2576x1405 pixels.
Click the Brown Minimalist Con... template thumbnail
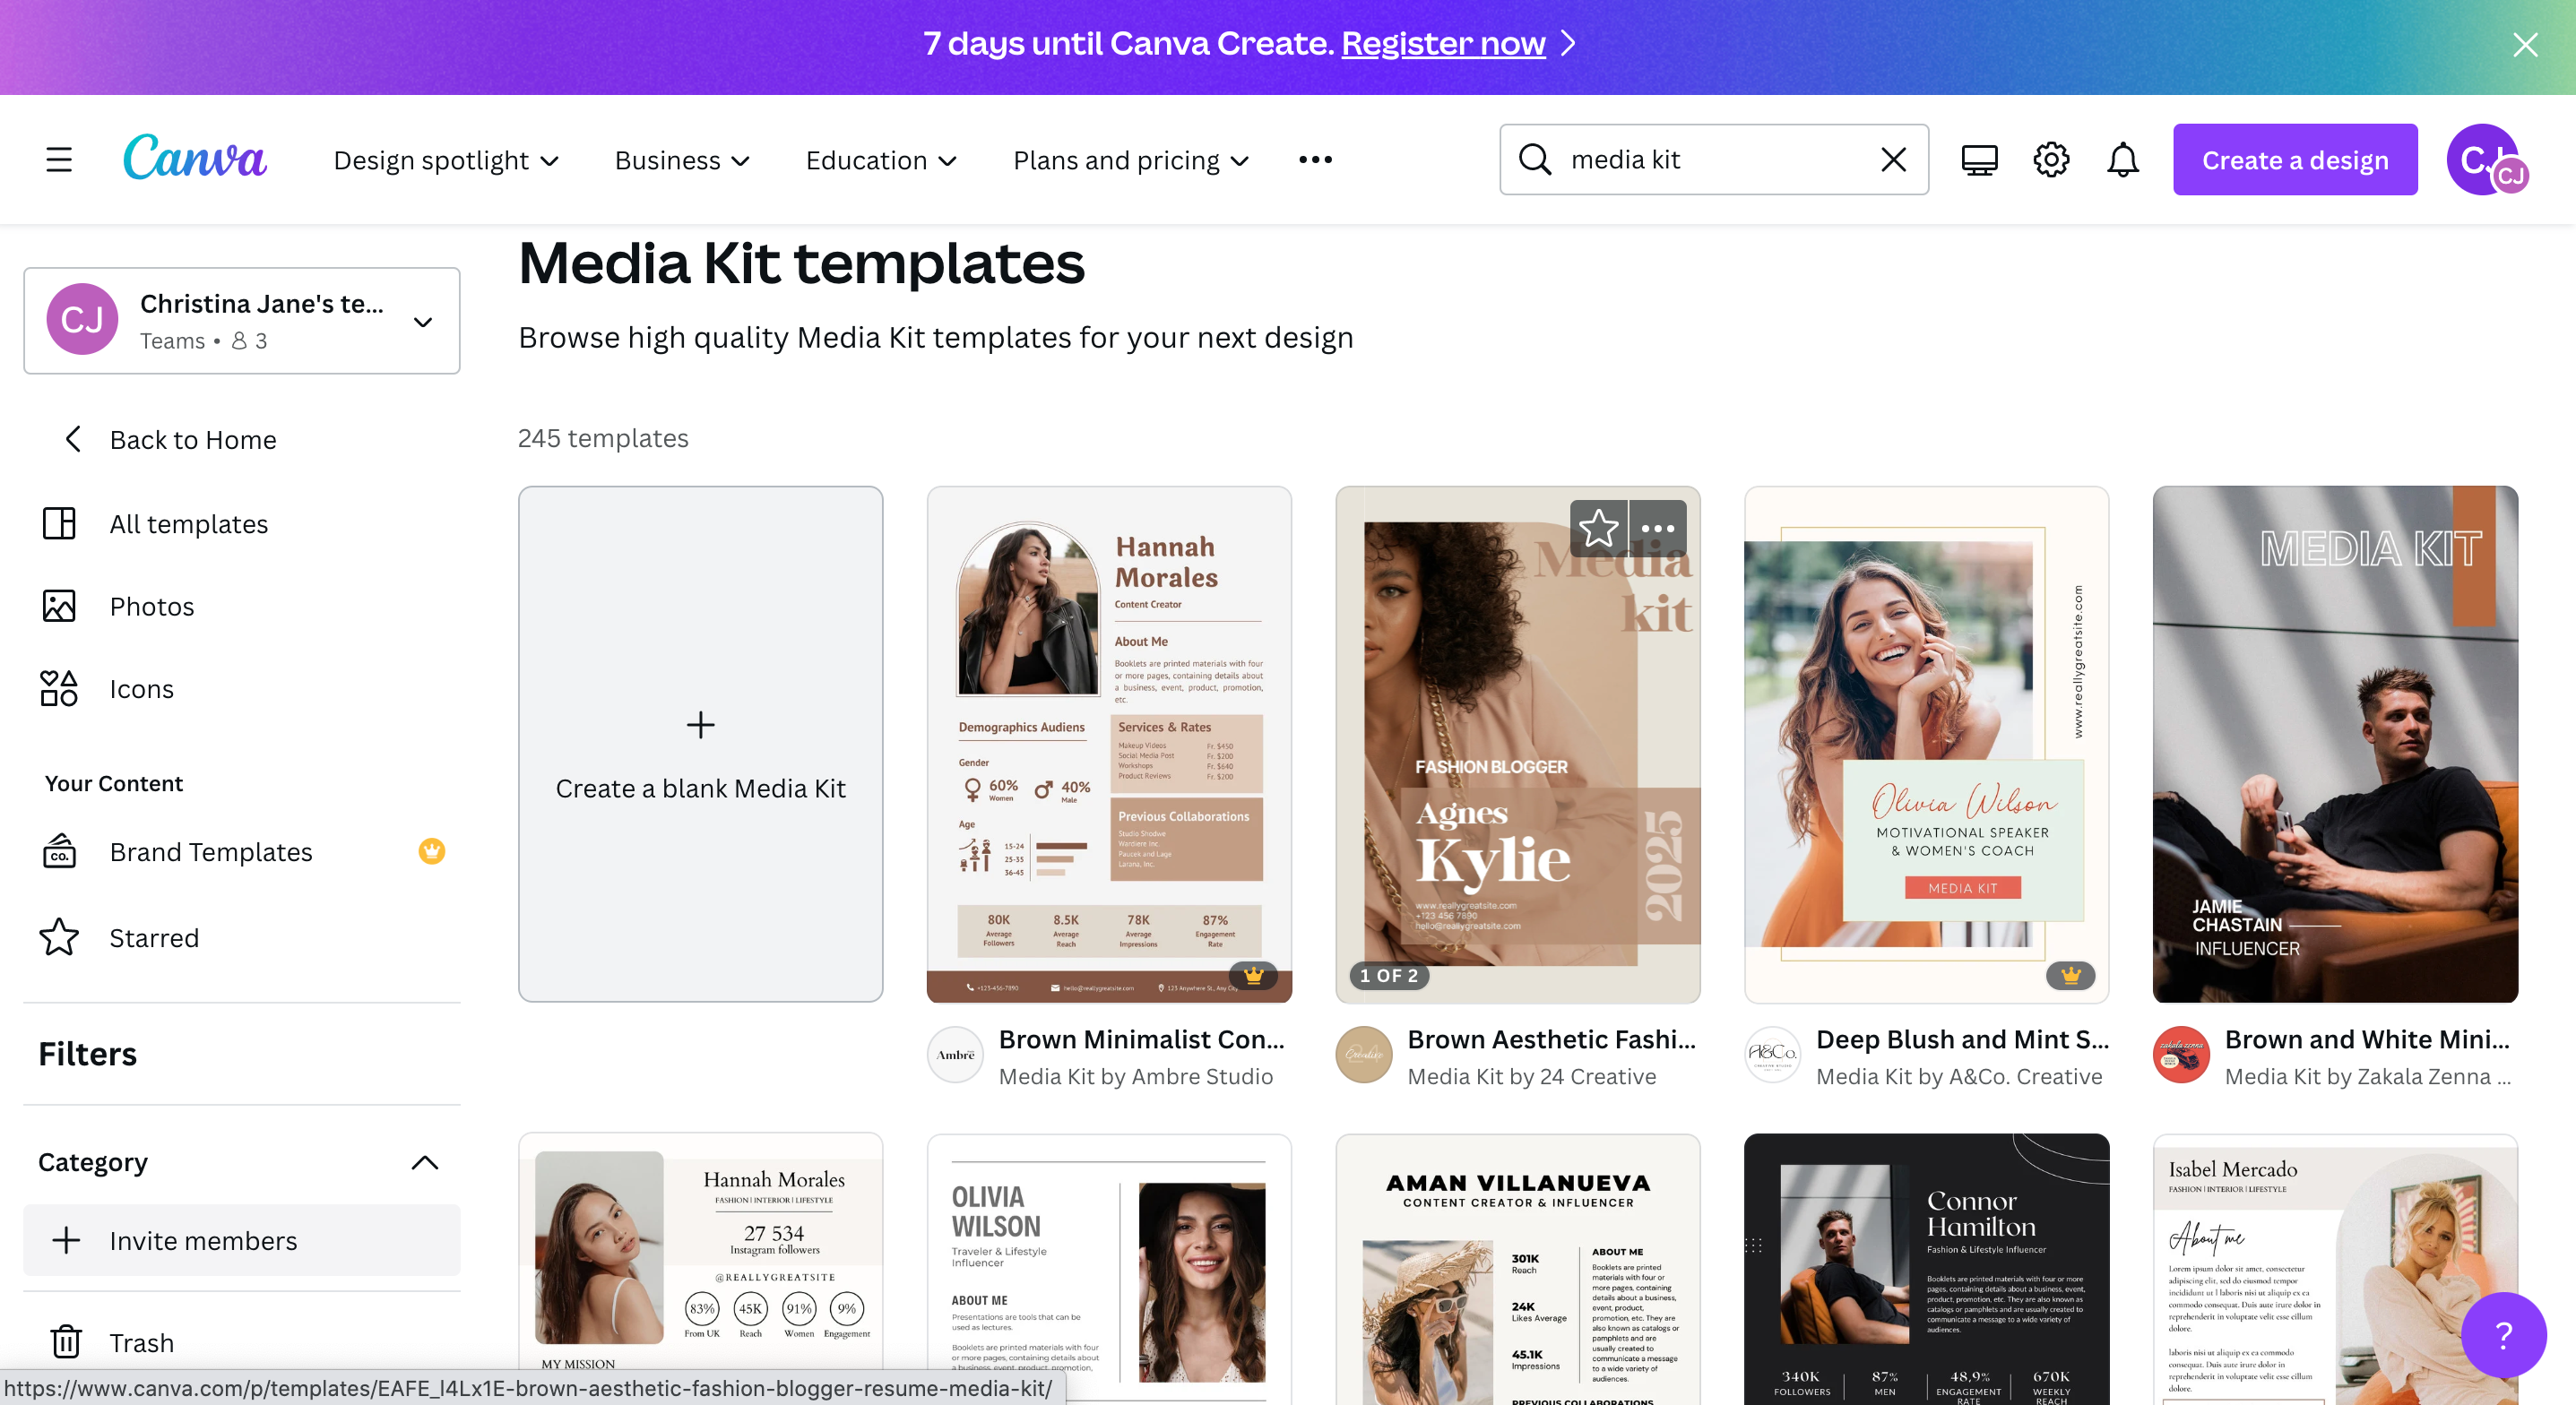tap(1111, 742)
